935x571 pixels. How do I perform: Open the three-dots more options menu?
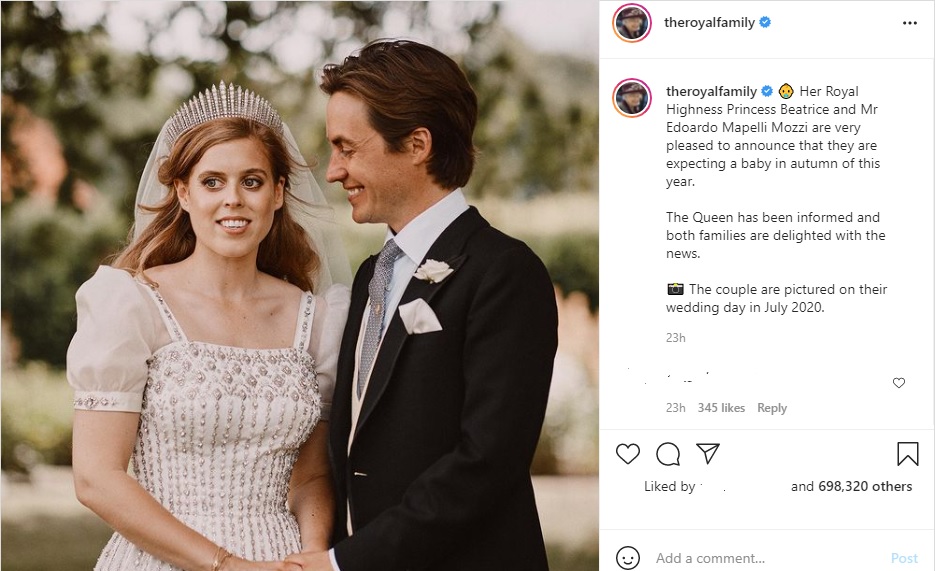tap(909, 23)
